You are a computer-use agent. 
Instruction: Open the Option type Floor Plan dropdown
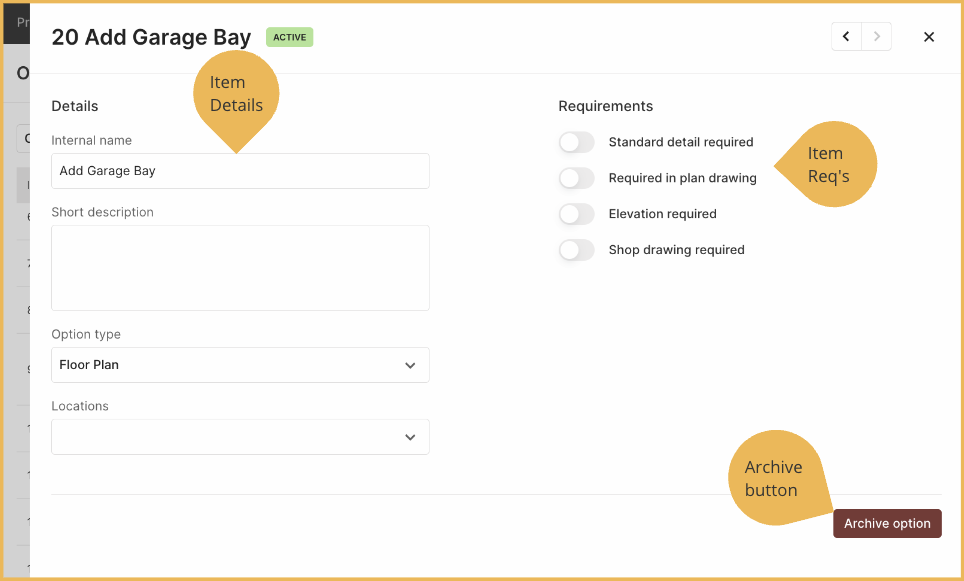coord(240,365)
